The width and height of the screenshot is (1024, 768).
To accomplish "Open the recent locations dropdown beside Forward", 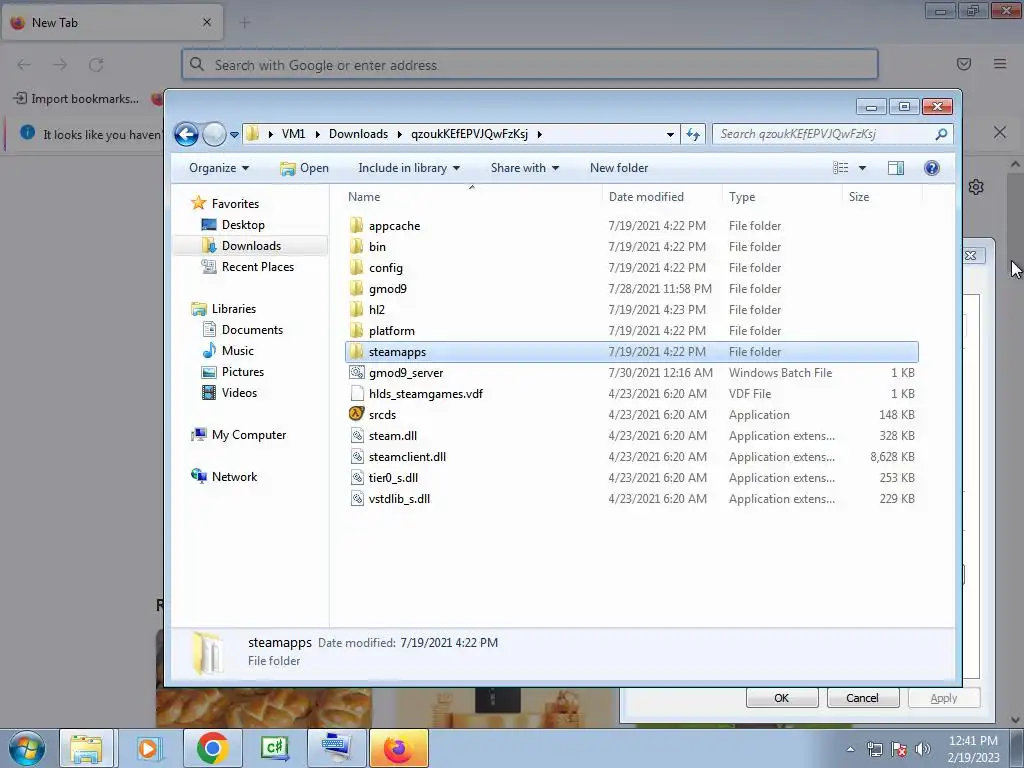I will 234,135.
